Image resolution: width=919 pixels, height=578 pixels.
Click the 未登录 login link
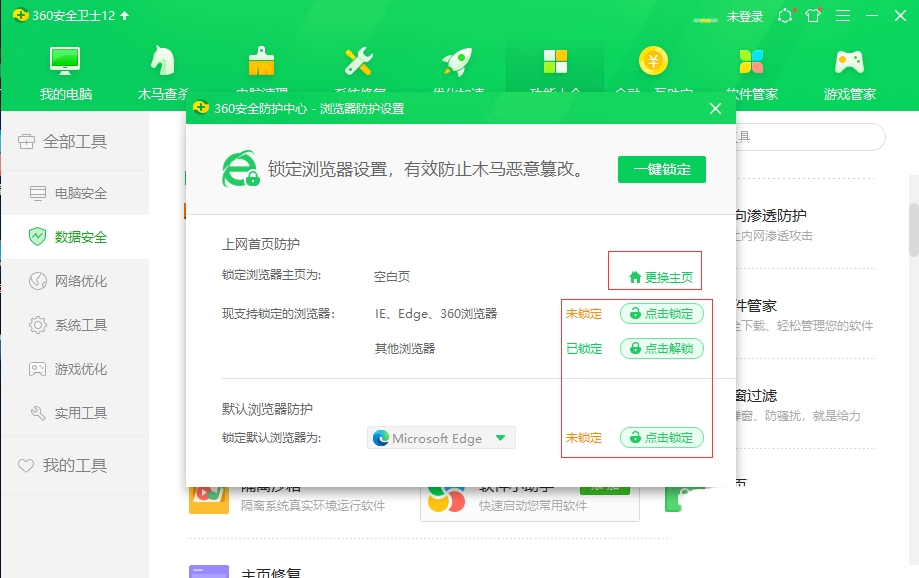pos(744,16)
